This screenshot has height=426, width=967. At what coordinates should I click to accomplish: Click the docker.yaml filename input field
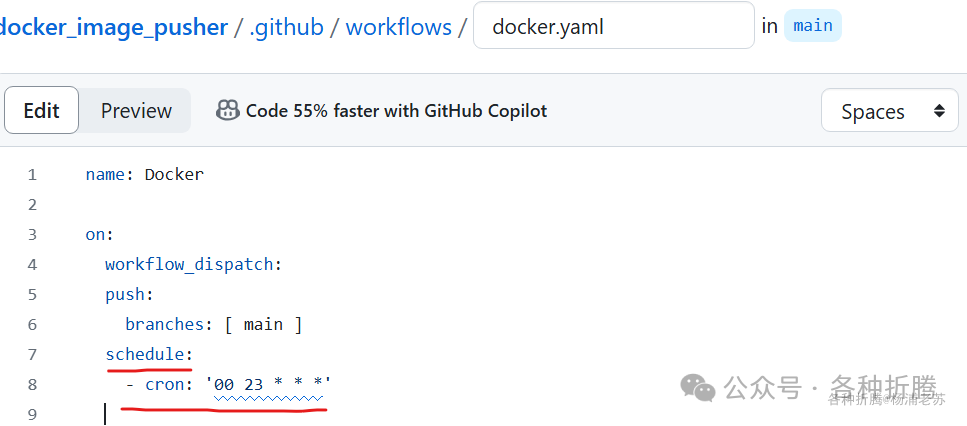(614, 25)
